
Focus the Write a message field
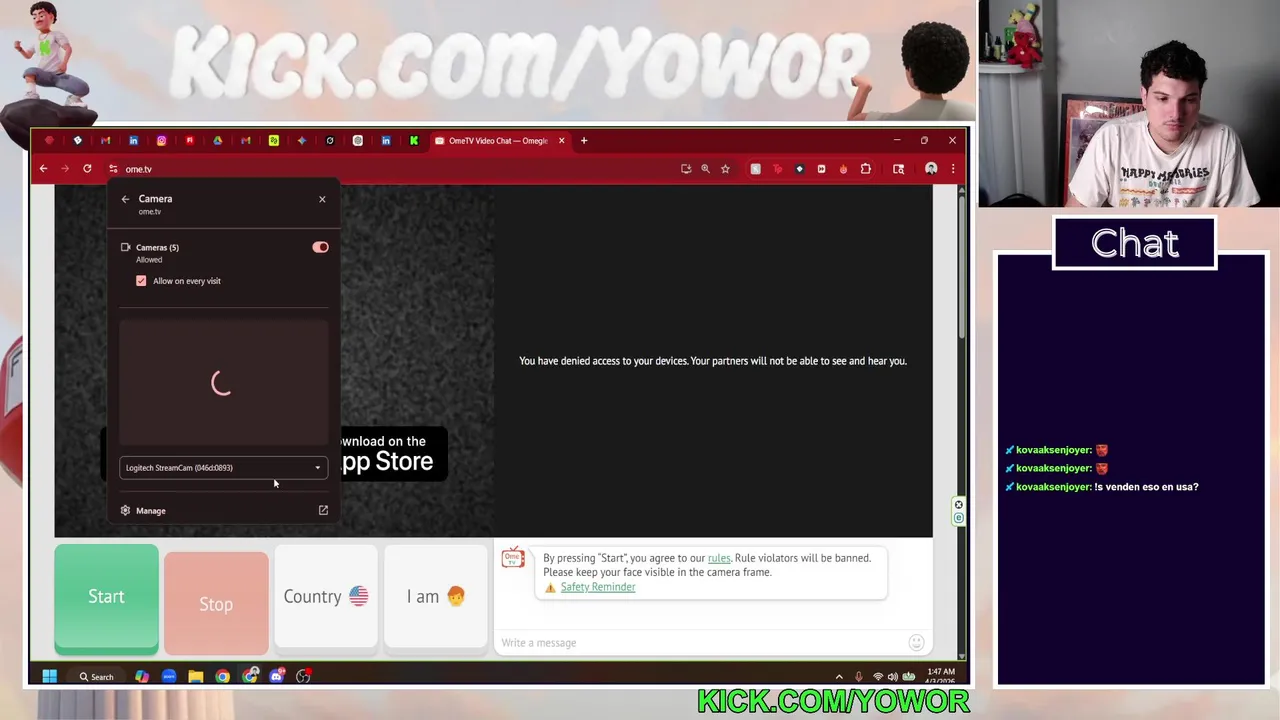point(700,642)
